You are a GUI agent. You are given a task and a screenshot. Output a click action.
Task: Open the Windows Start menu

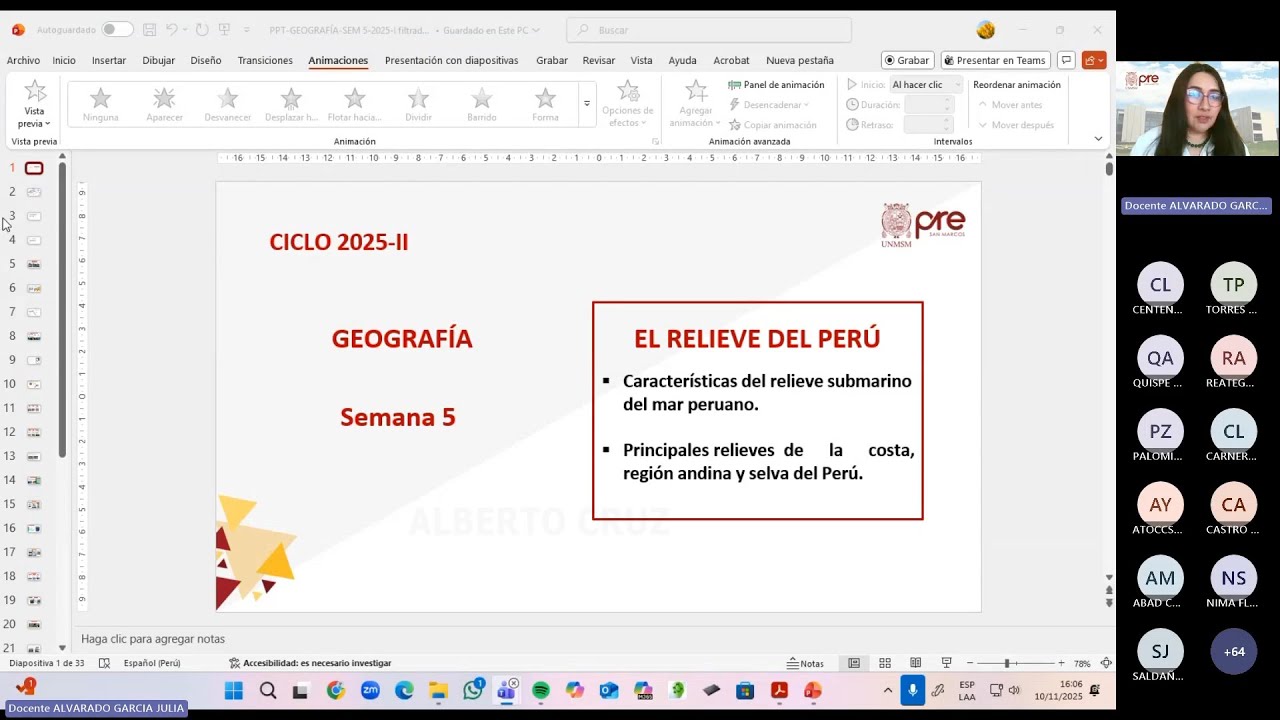point(233,690)
